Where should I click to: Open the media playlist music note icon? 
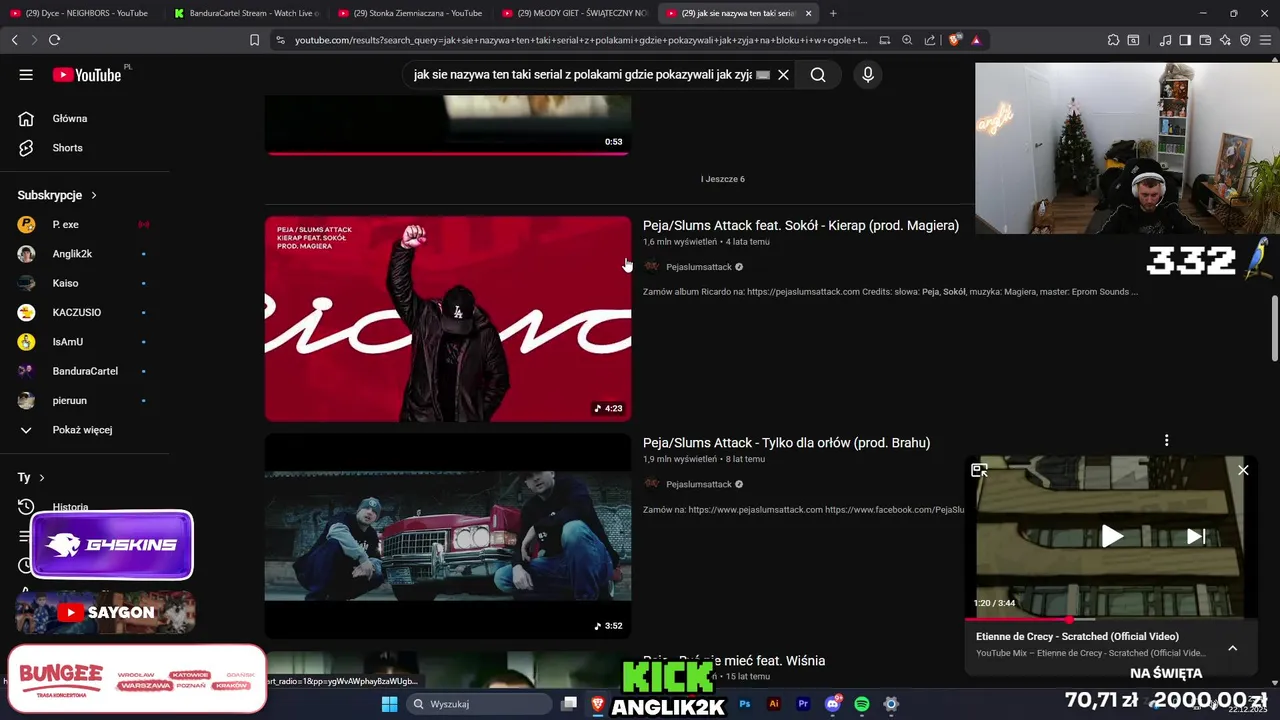click(1165, 40)
